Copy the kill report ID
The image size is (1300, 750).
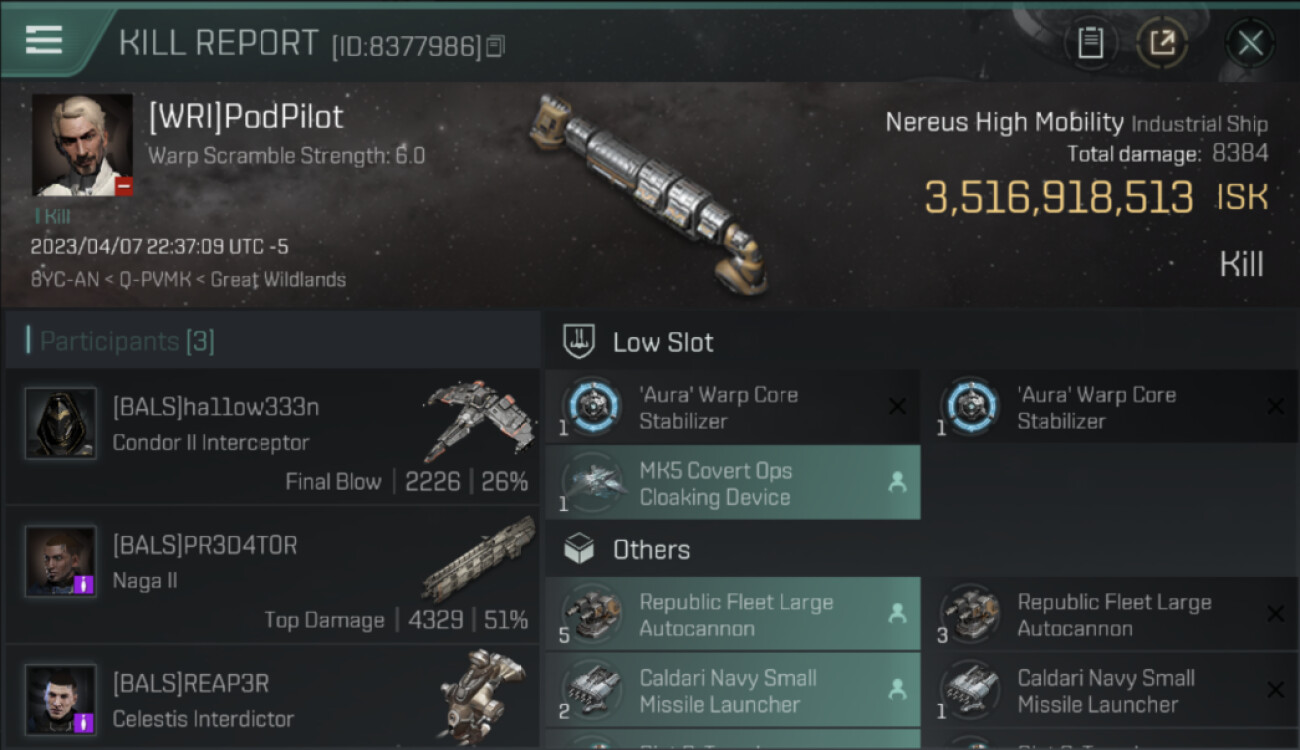(x=496, y=46)
